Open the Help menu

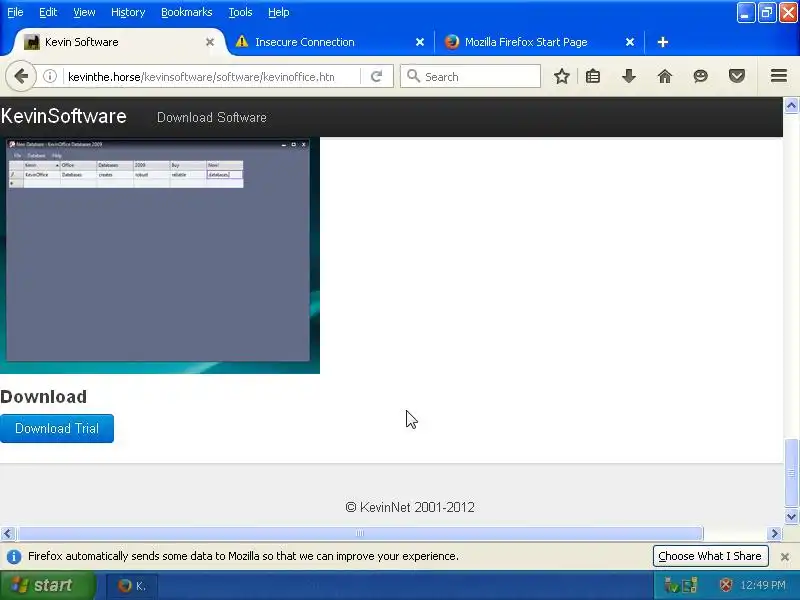(x=279, y=12)
